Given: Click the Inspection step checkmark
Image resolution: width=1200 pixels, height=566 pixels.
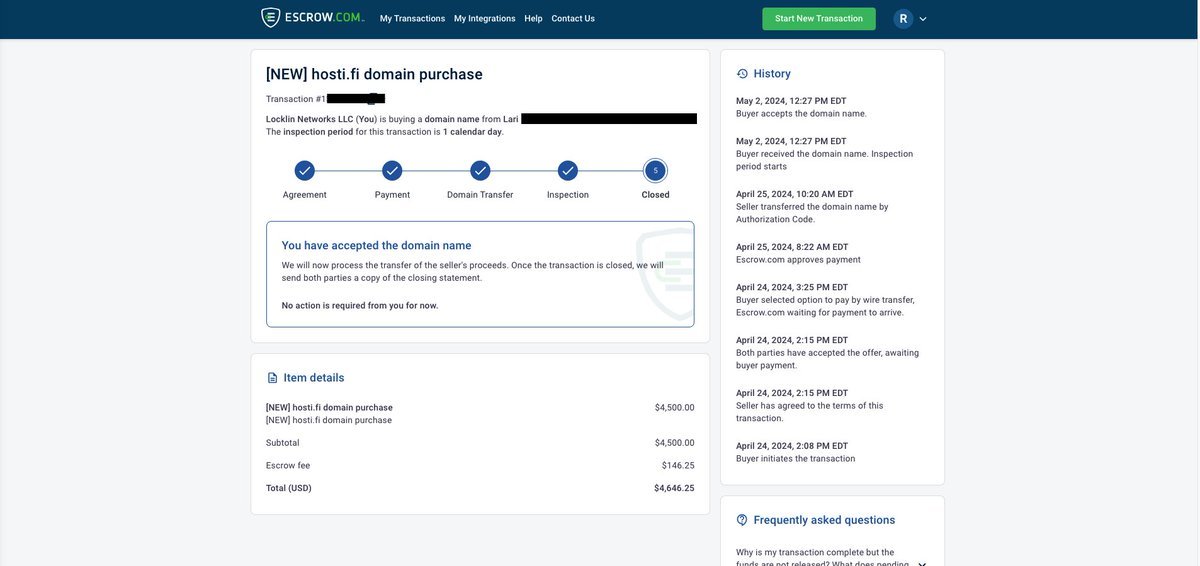Looking at the screenshot, I should tap(568, 171).
